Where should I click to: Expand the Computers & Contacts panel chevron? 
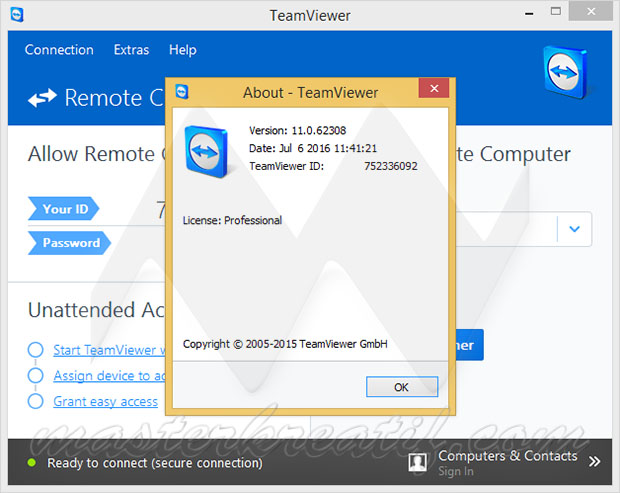(x=594, y=461)
